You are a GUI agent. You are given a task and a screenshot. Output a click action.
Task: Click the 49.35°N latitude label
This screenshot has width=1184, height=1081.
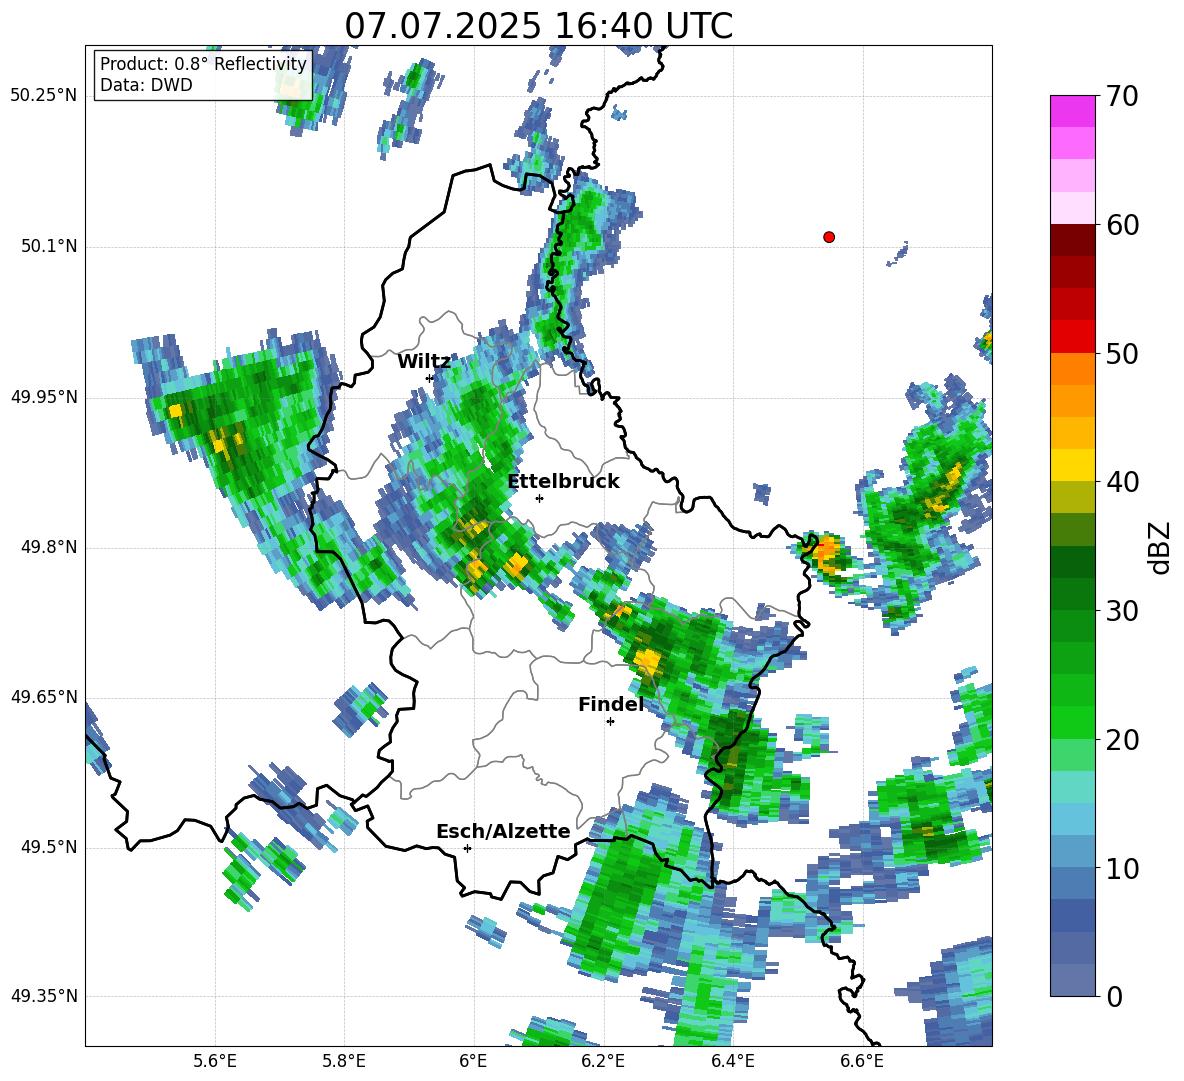pos(44,996)
